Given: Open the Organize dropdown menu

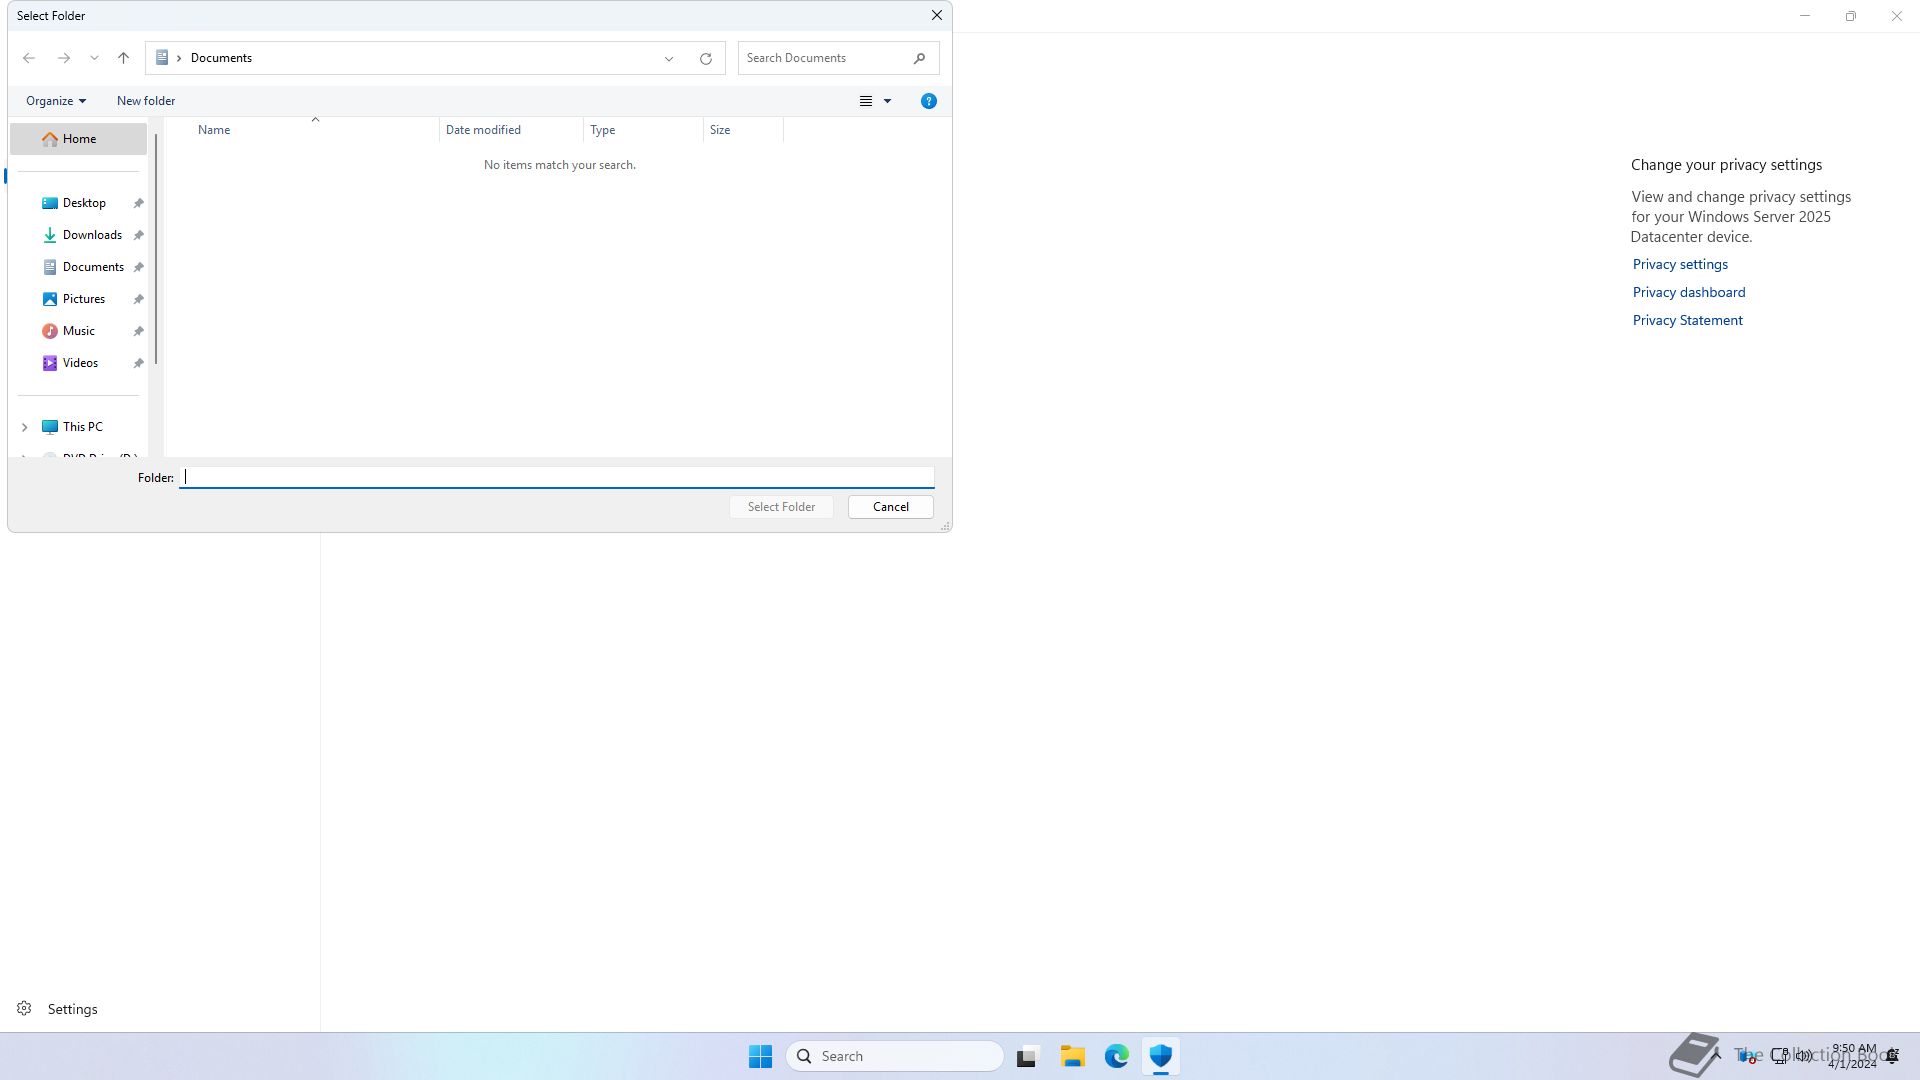Looking at the screenshot, I should point(56,101).
